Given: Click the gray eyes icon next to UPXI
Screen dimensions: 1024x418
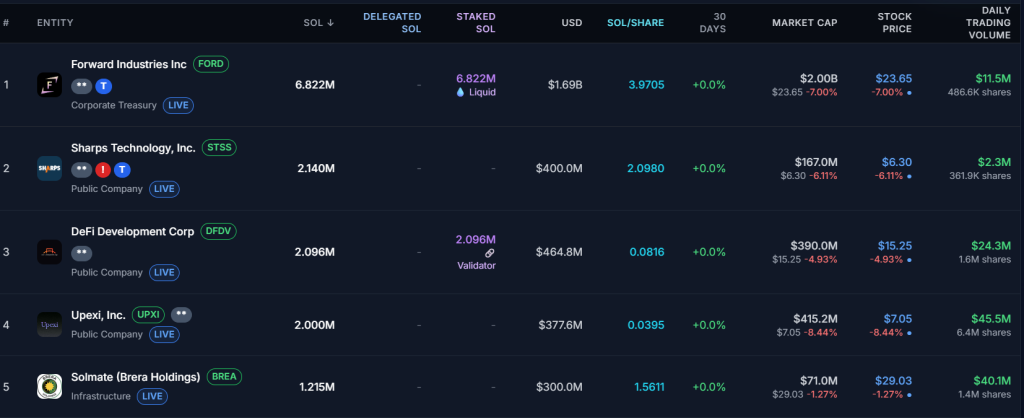Looking at the screenshot, I should [181, 315].
